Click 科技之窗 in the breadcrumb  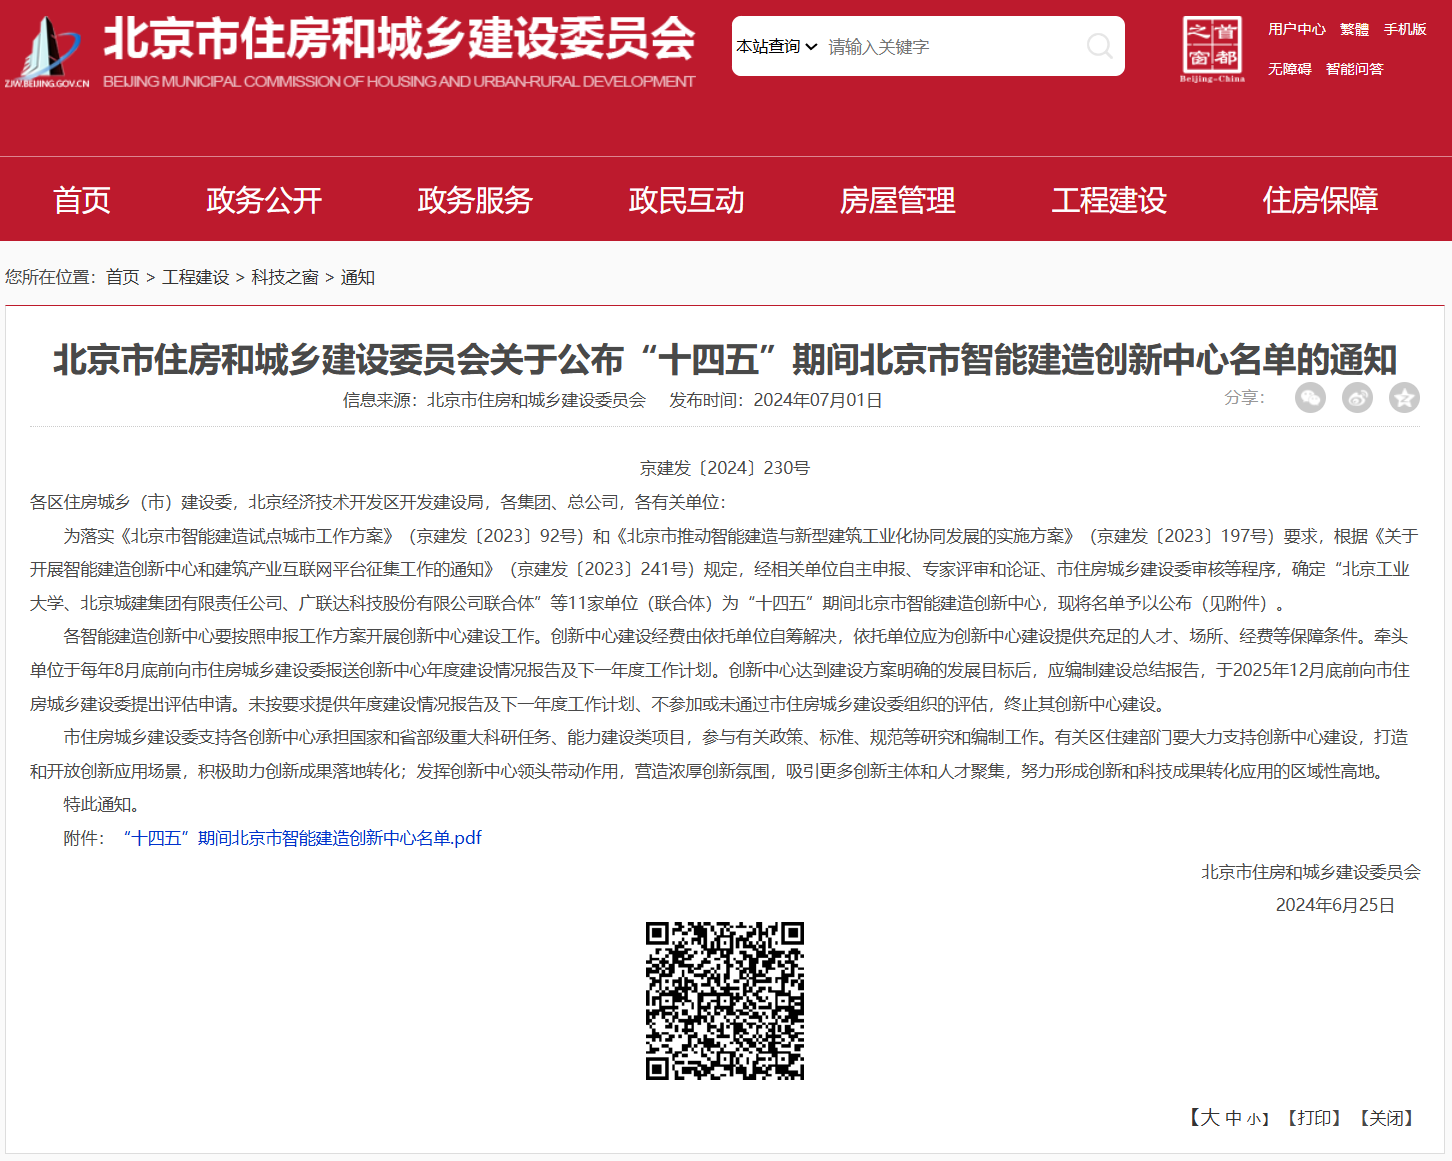click(x=285, y=277)
